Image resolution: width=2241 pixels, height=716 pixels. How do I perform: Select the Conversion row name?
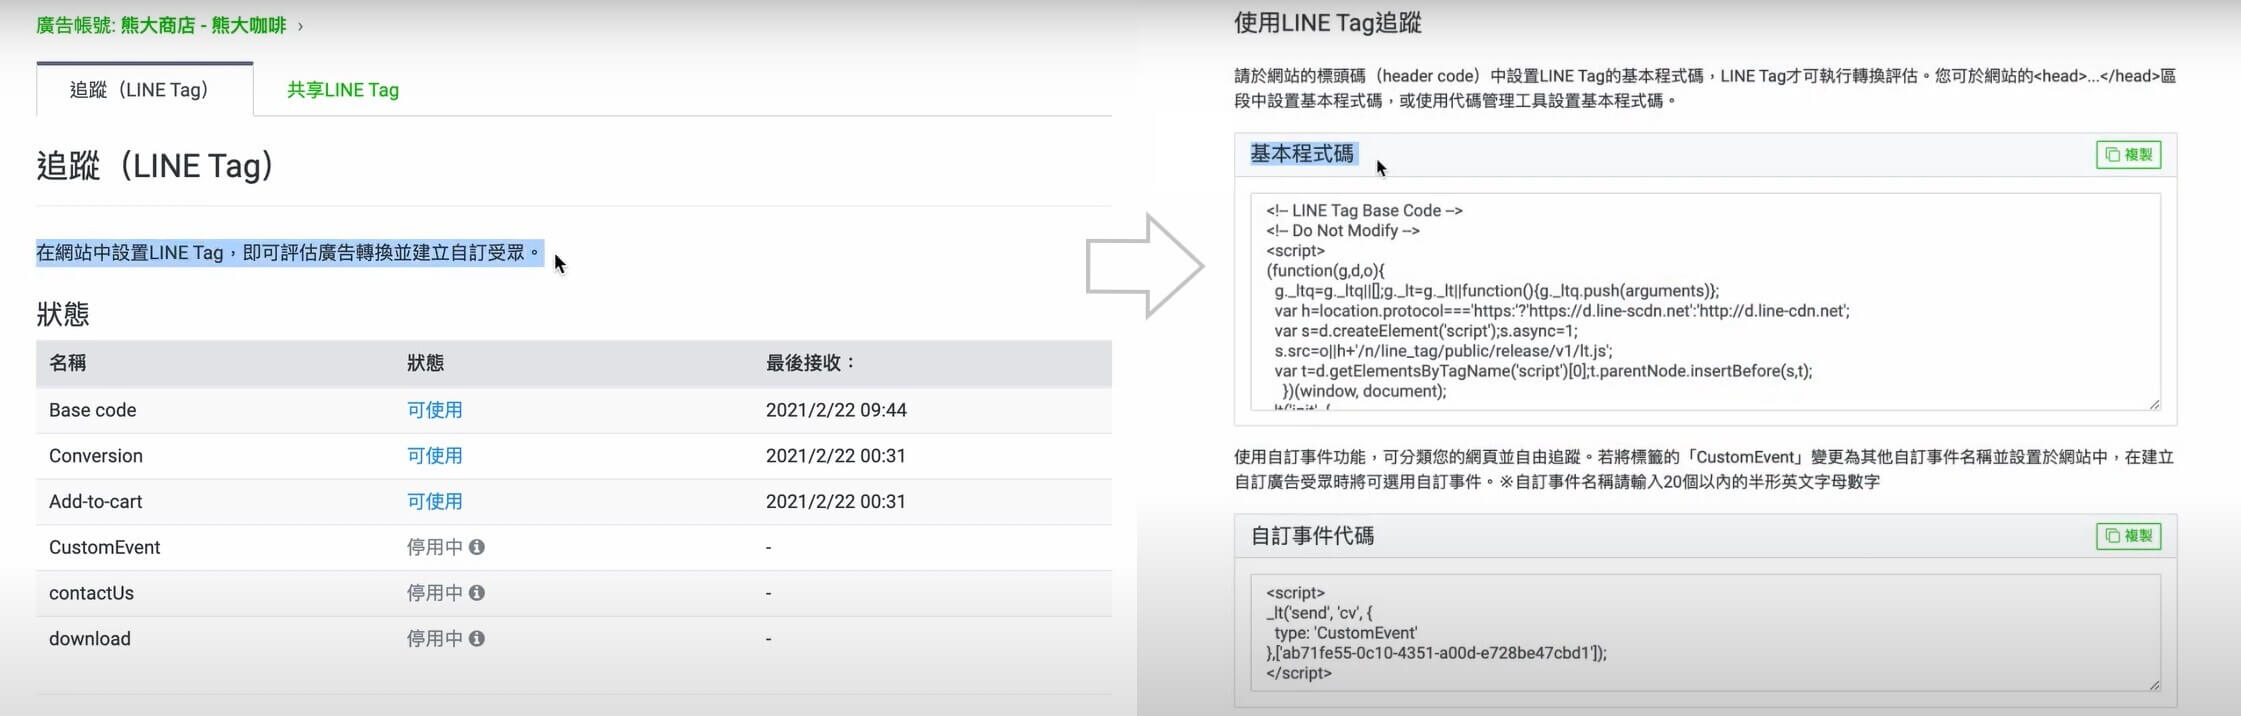click(x=96, y=456)
